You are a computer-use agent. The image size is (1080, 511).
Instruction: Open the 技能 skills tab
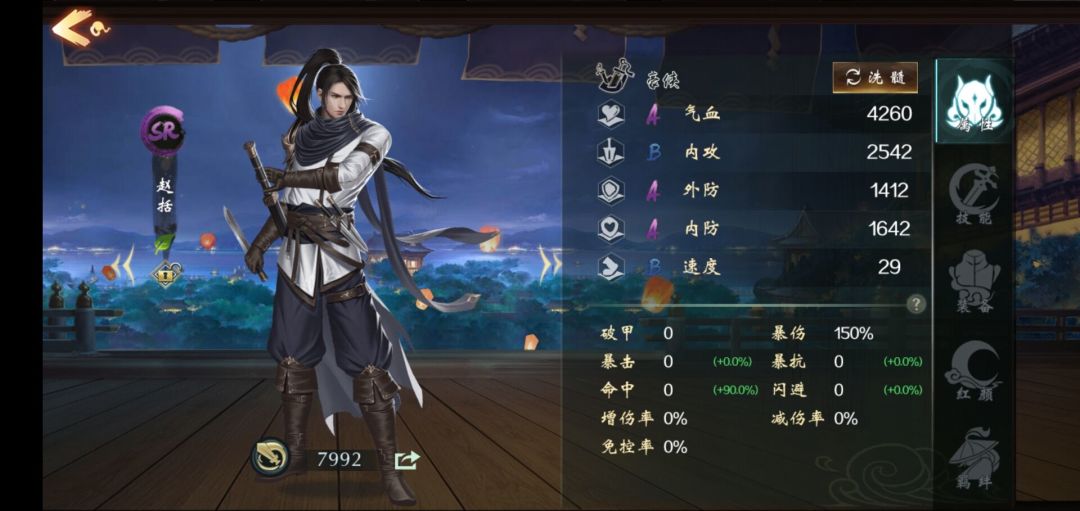point(975,195)
